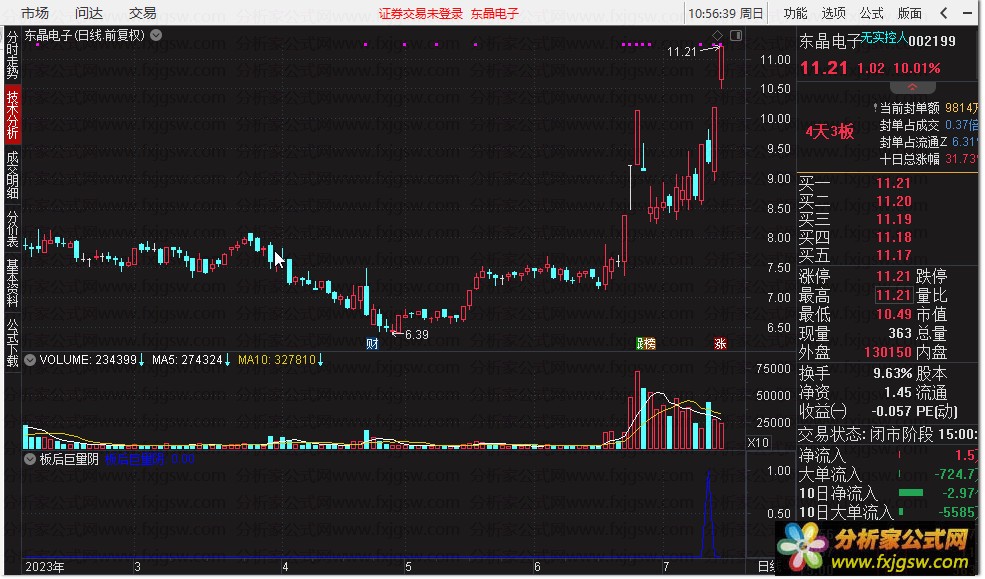Click month 7 marker on time axis
Image resolution: width=985 pixels, height=579 pixels.
pos(666,567)
